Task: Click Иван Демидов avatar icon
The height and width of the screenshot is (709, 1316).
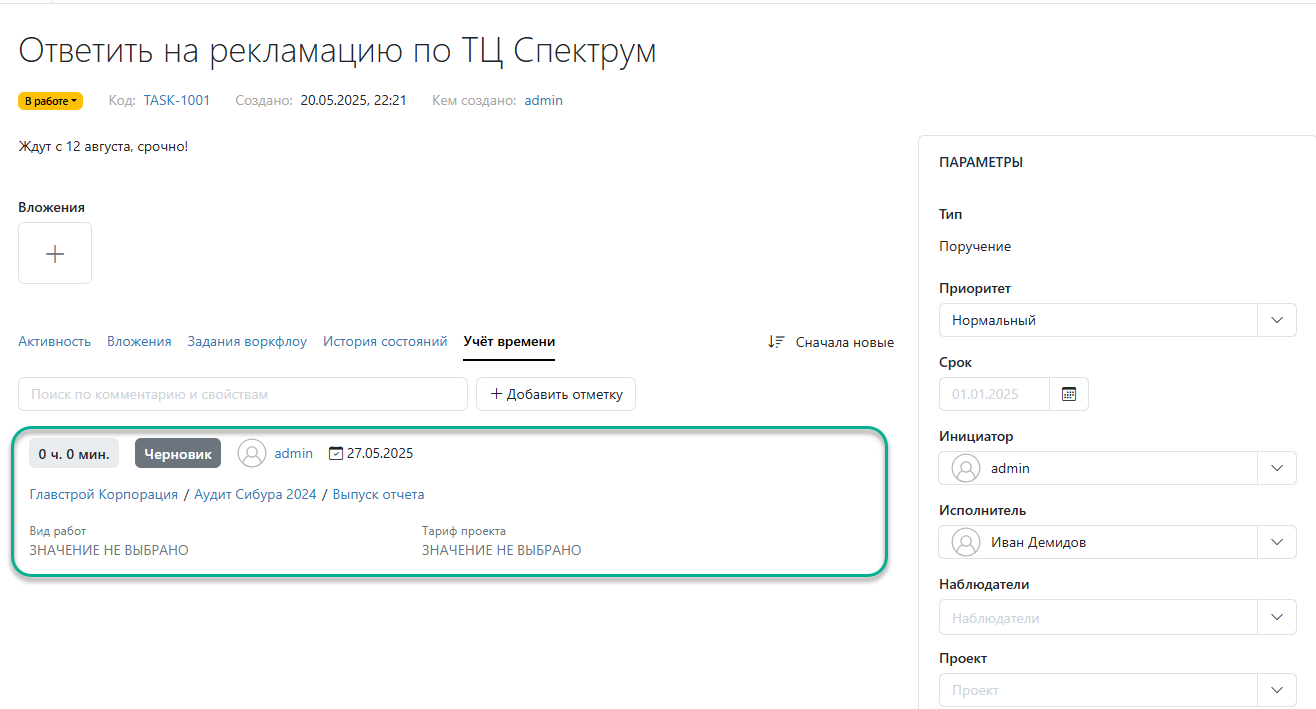Action: coord(966,542)
